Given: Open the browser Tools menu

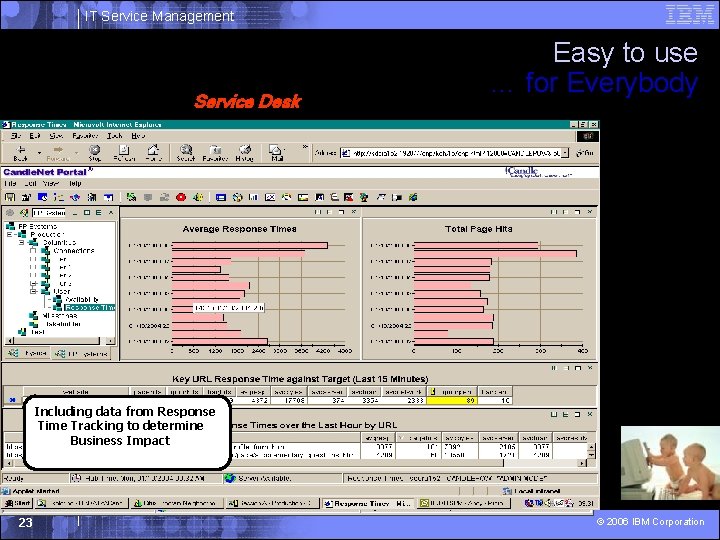Looking at the screenshot, I should coord(115,136).
